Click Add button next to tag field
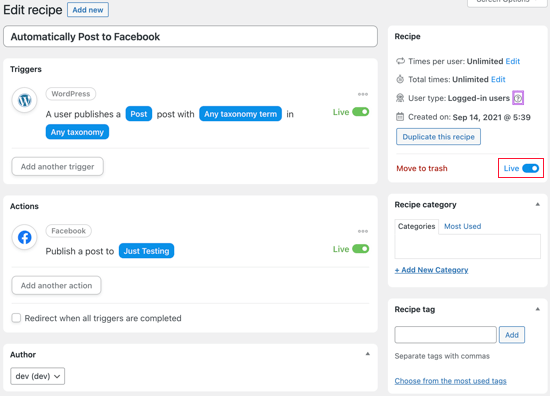The height and width of the screenshot is (396, 550). [x=512, y=335]
